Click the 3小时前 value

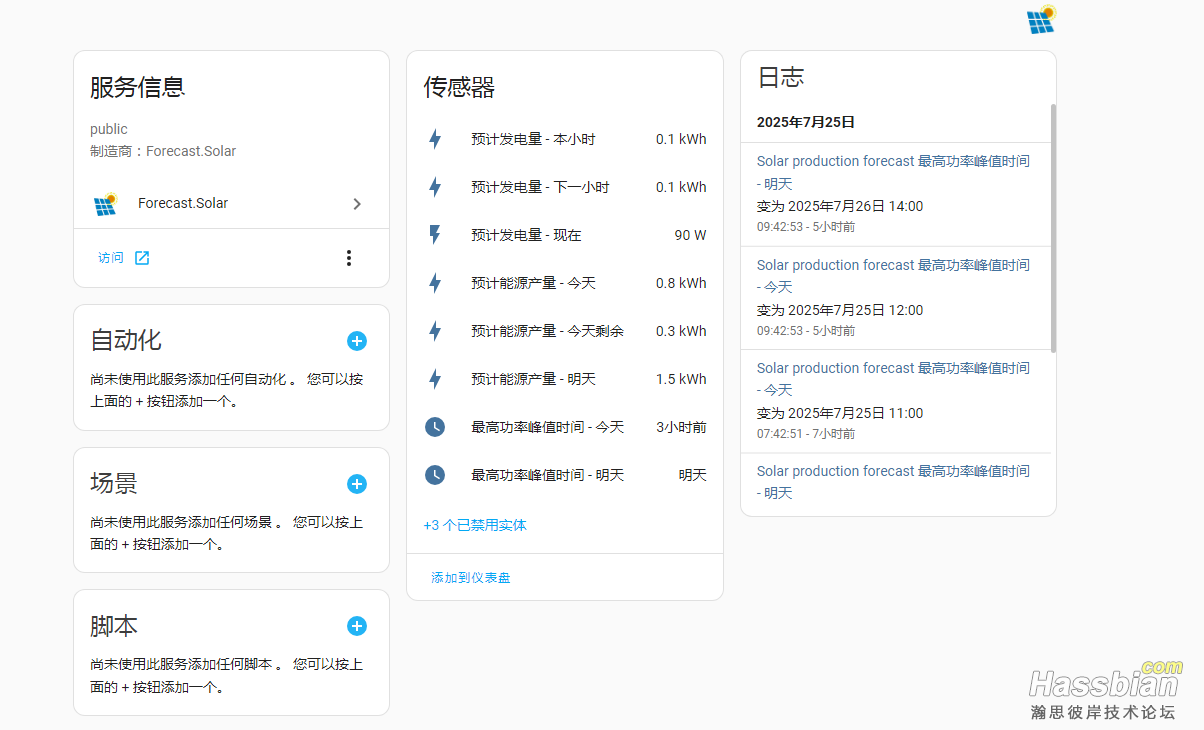click(681, 427)
